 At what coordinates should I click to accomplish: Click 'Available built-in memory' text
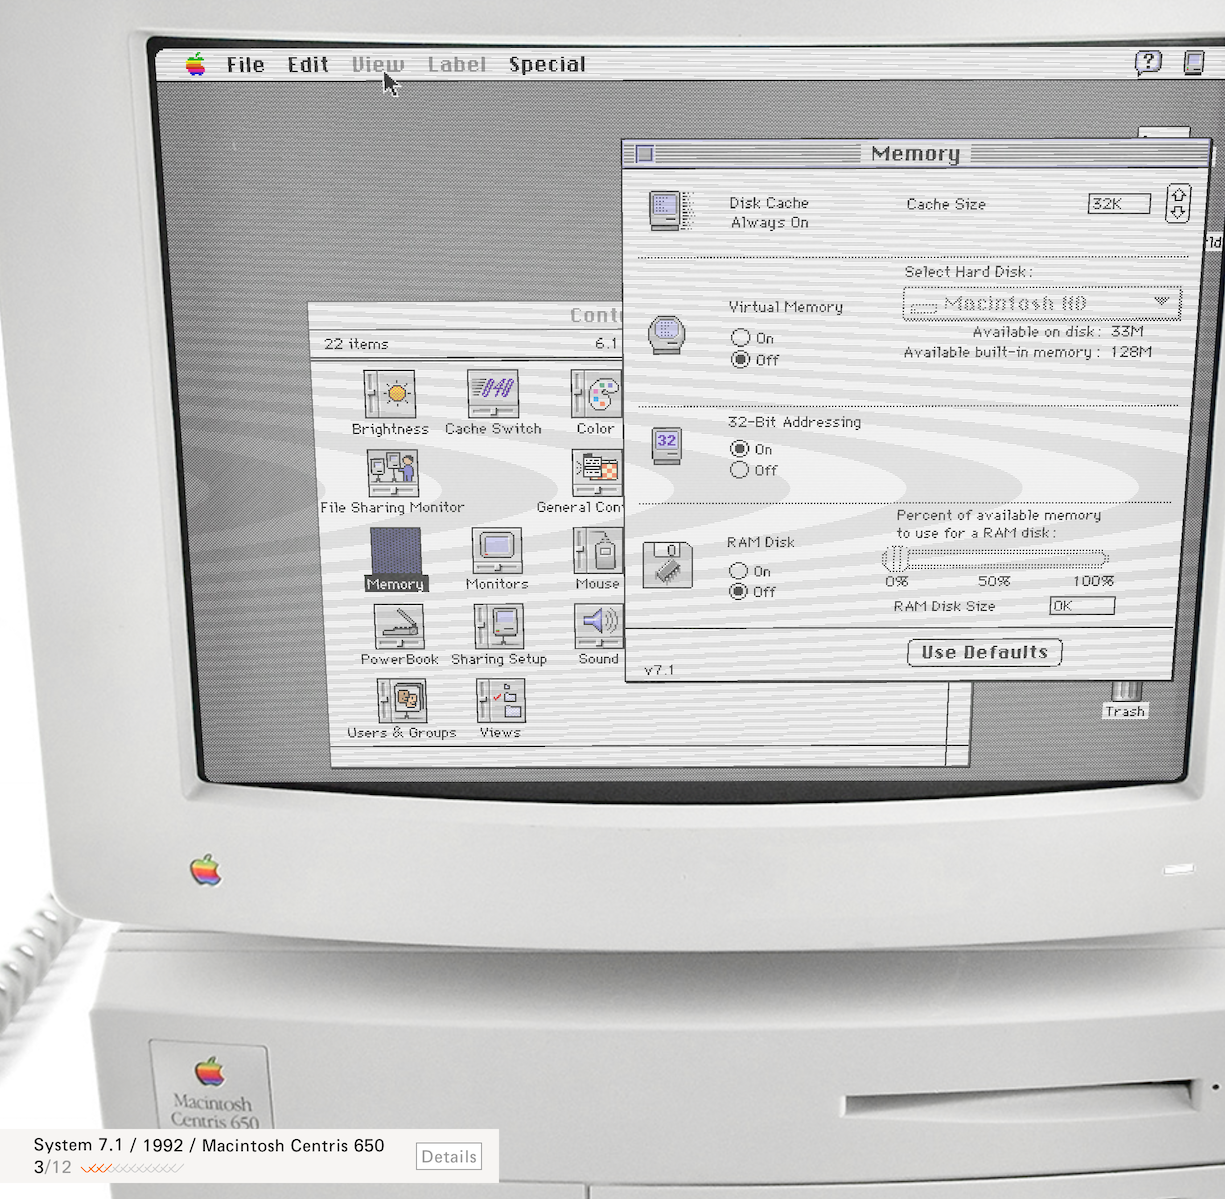click(x=1002, y=352)
